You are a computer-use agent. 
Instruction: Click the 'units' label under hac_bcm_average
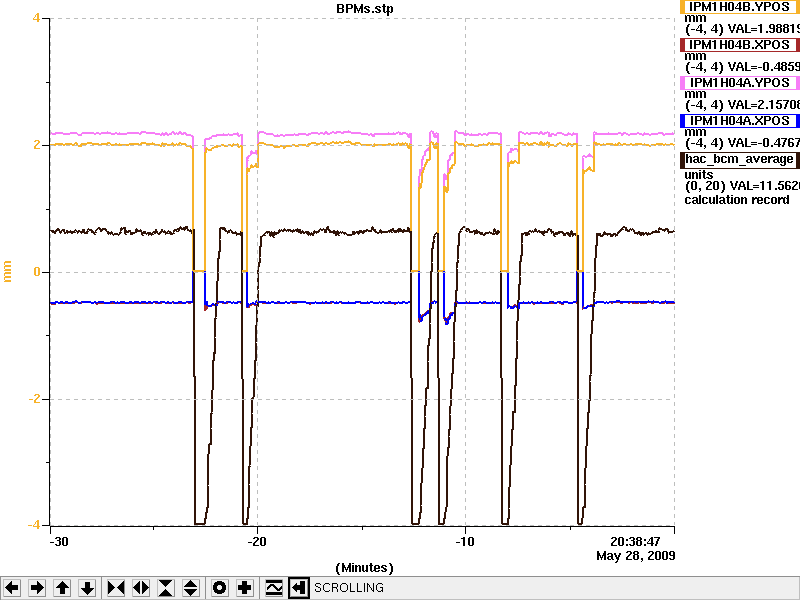click(698, 174)
